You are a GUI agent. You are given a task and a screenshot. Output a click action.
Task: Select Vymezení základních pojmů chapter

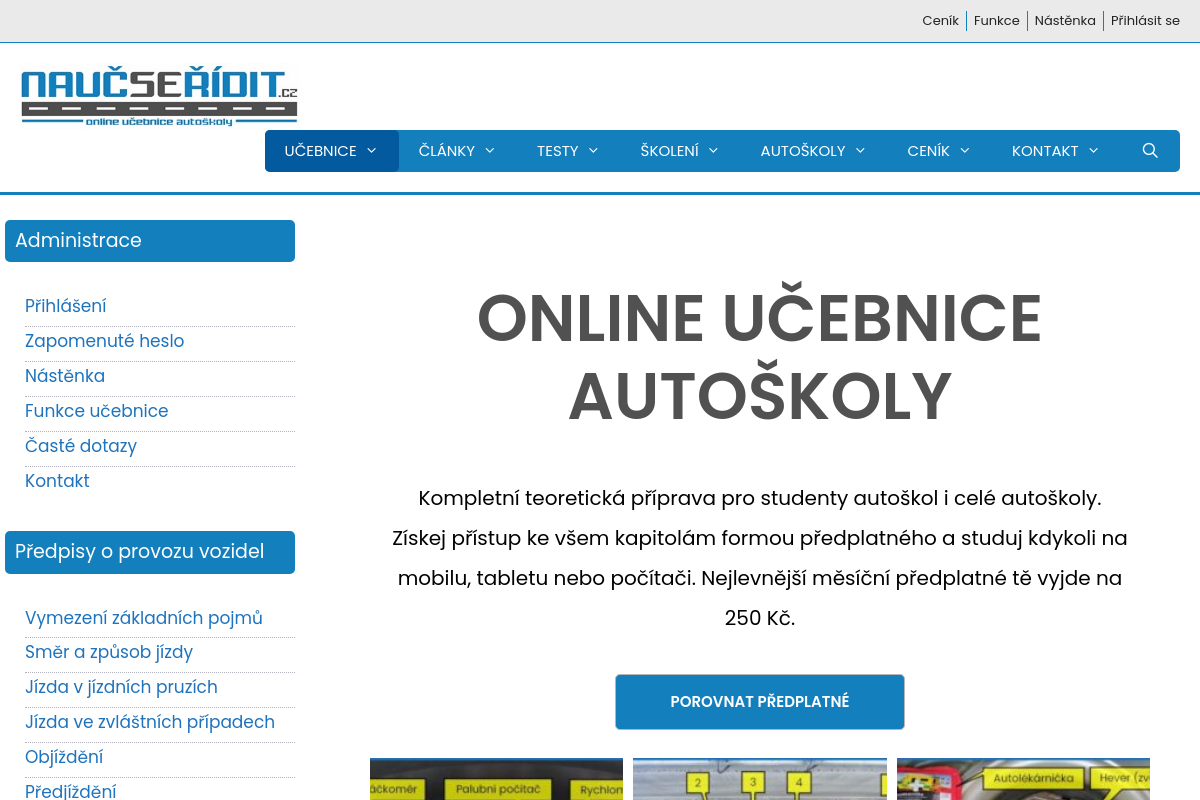click(x=143, y=618)
